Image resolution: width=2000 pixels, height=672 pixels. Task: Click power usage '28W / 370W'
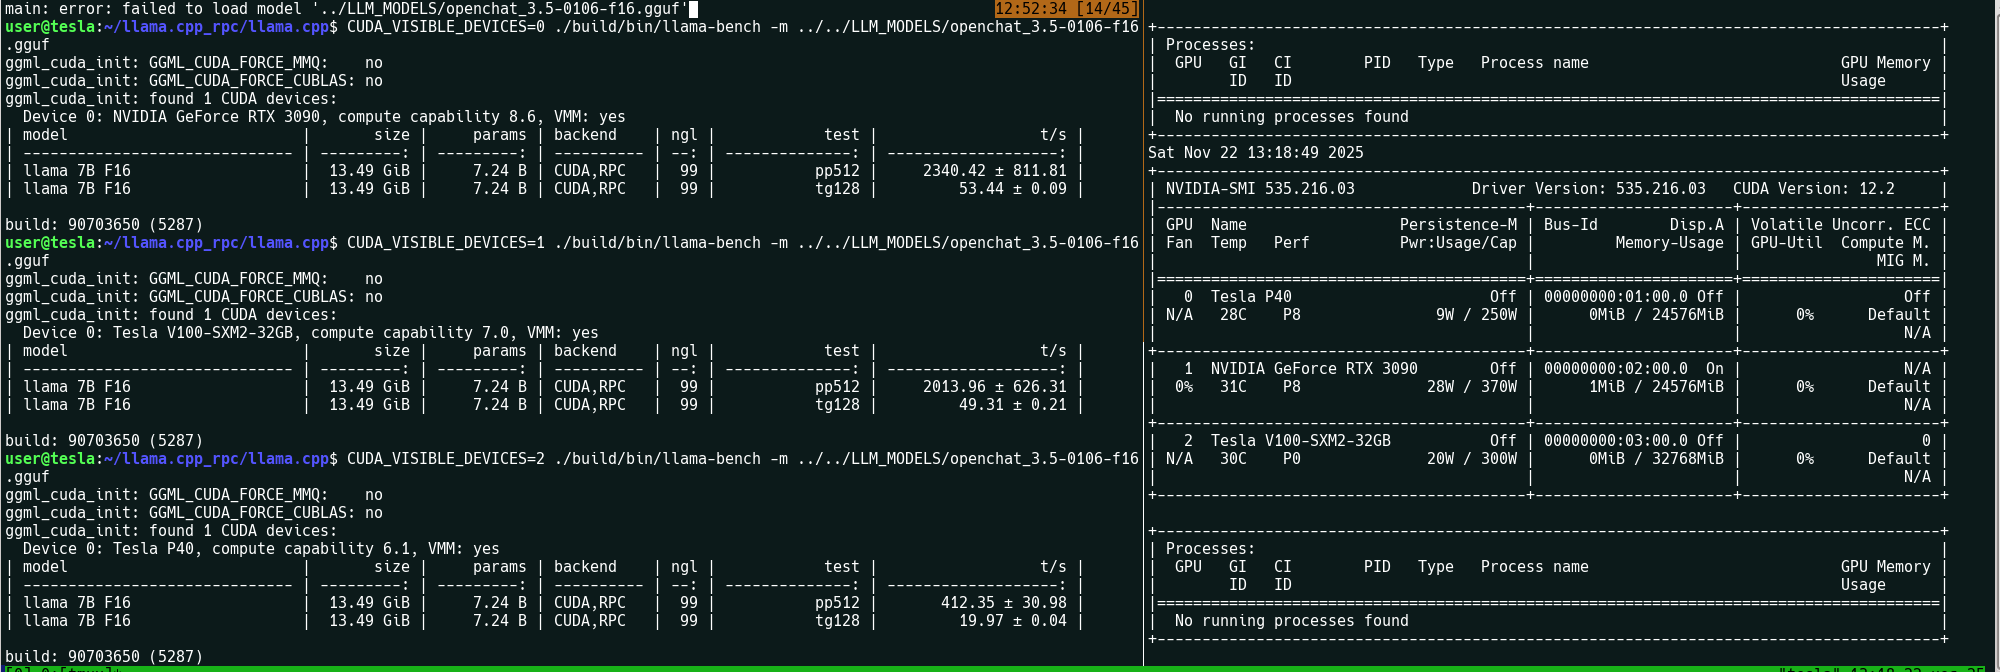click(1472, 387)
